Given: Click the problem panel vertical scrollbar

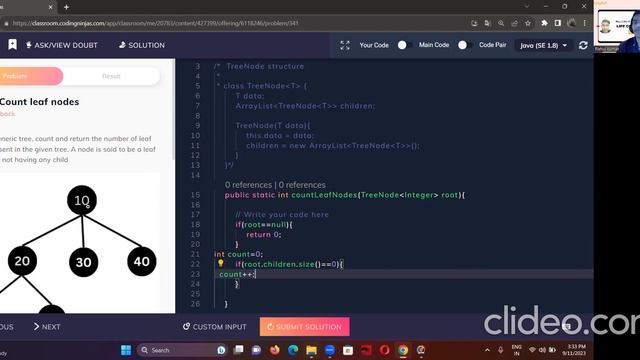Looking at the screenshot, I should [173, 110].
